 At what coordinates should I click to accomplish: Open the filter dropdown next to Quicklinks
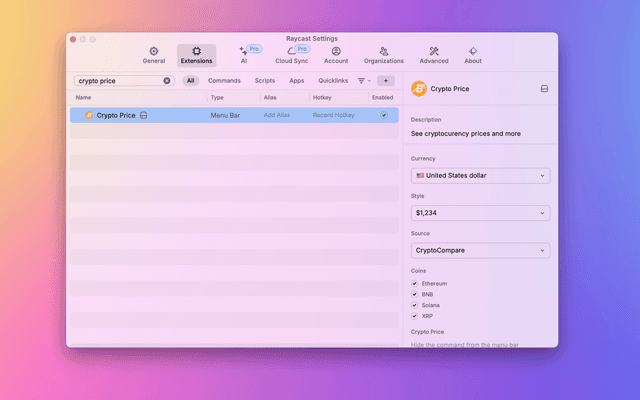[x=364, y=80]
